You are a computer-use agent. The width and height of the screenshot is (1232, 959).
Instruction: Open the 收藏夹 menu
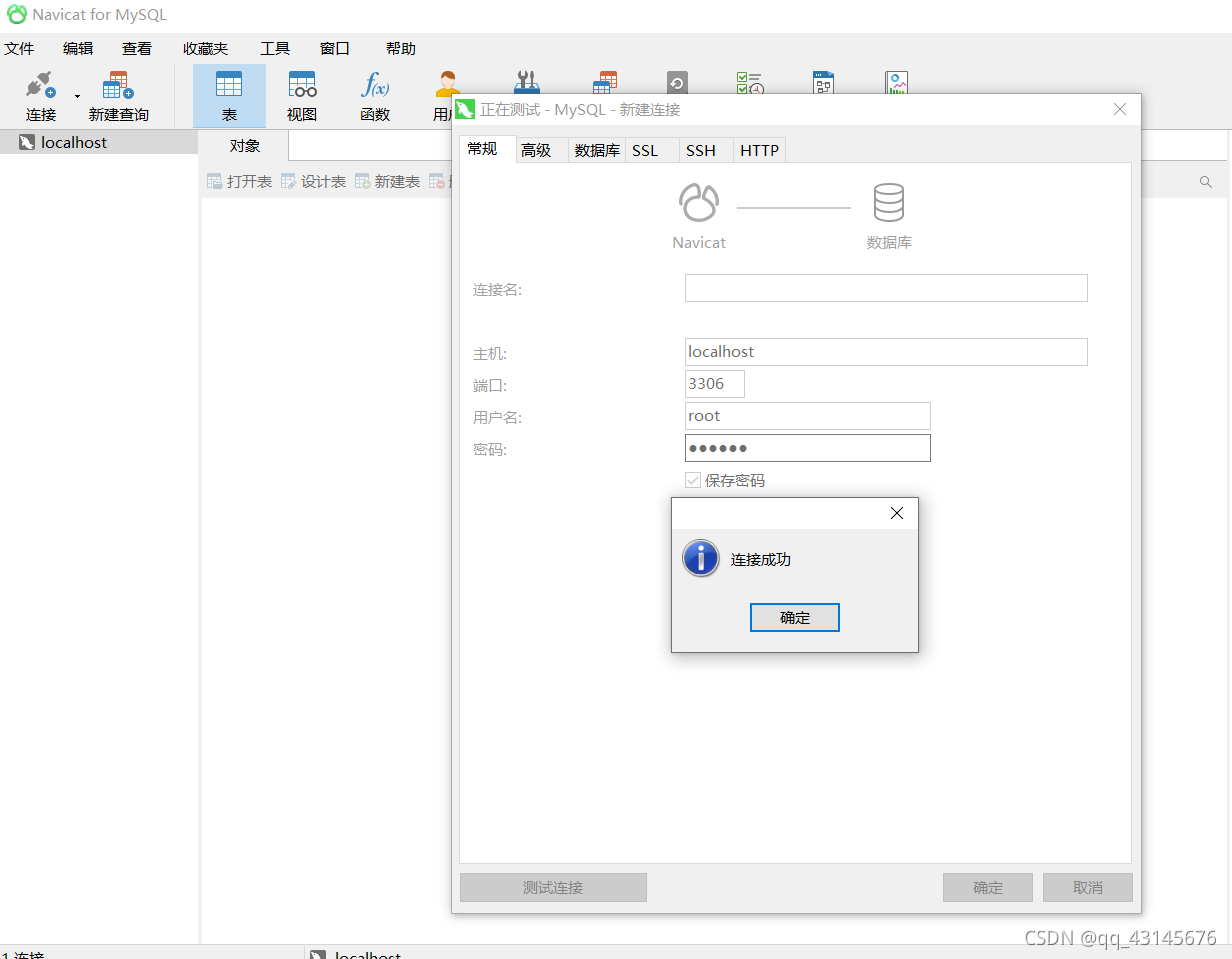(205, 48)
